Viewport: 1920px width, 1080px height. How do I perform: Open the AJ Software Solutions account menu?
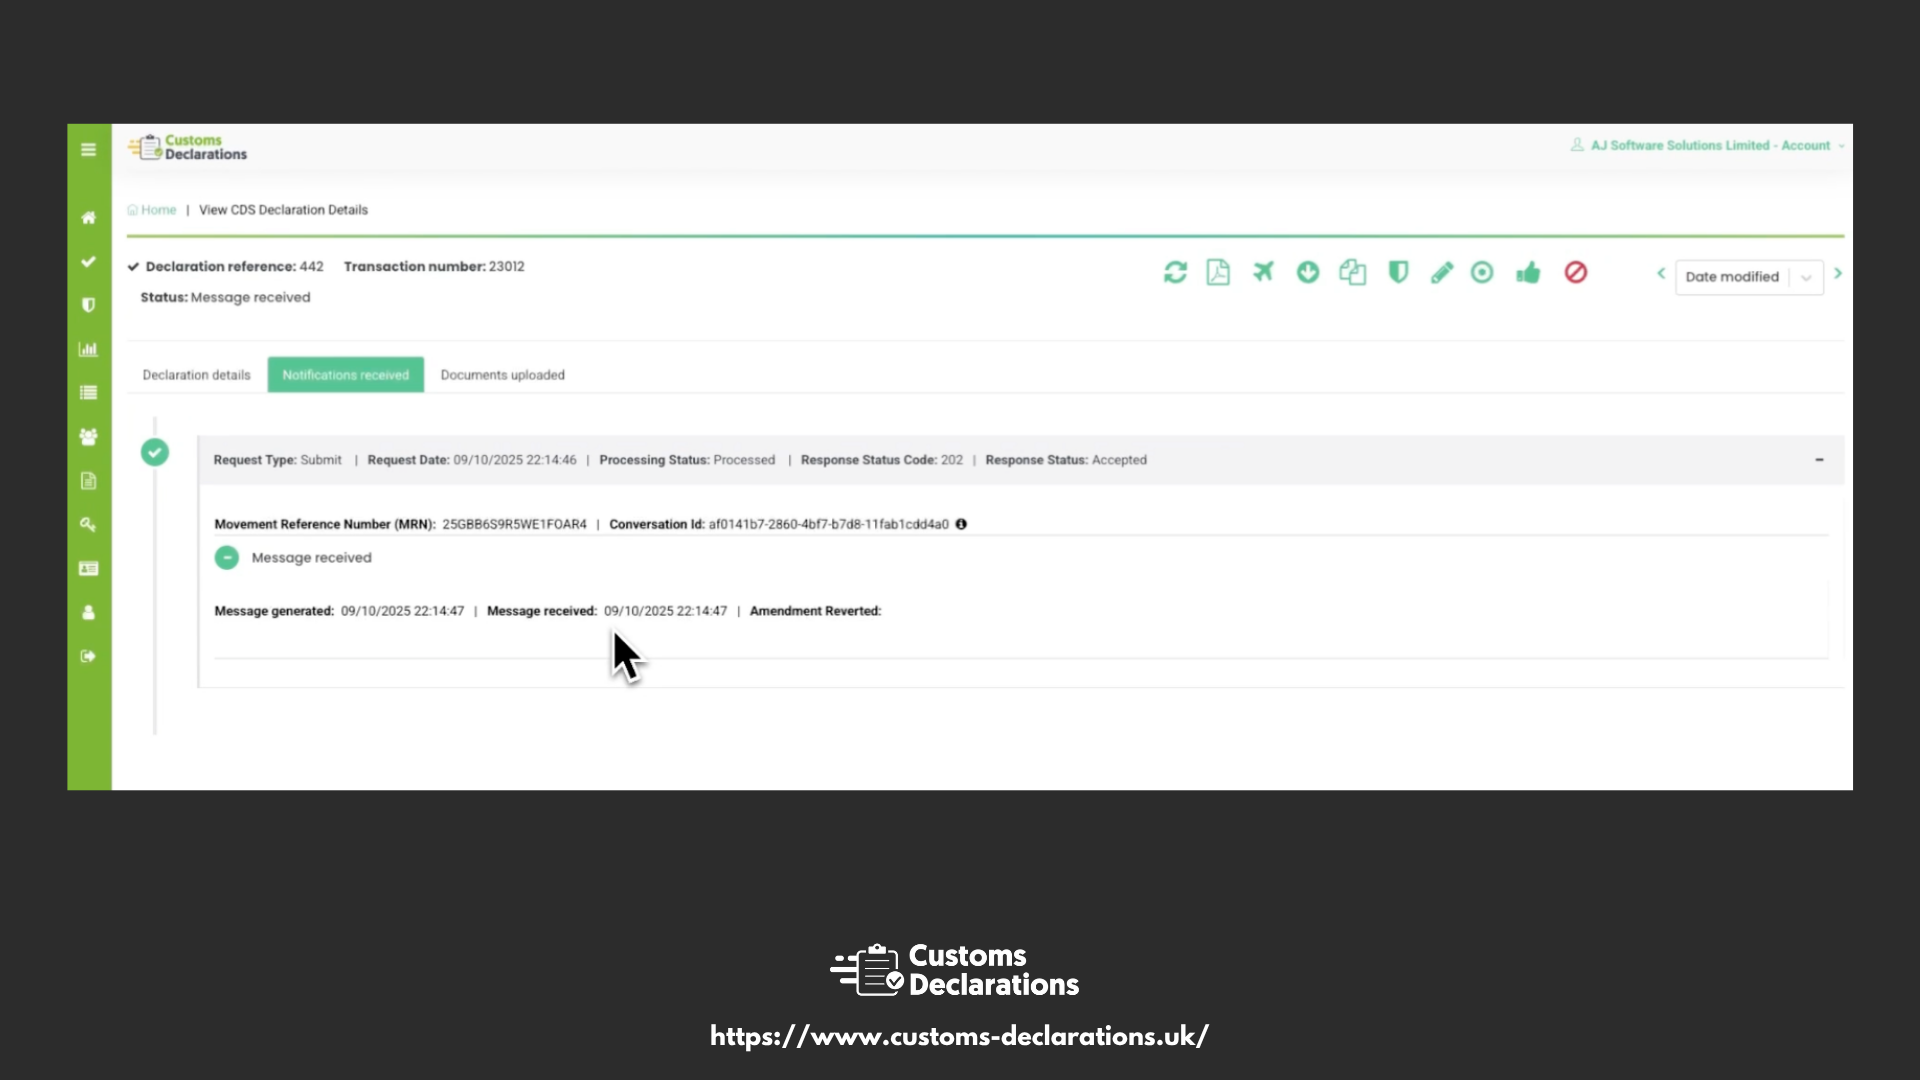pos(1709,146)
